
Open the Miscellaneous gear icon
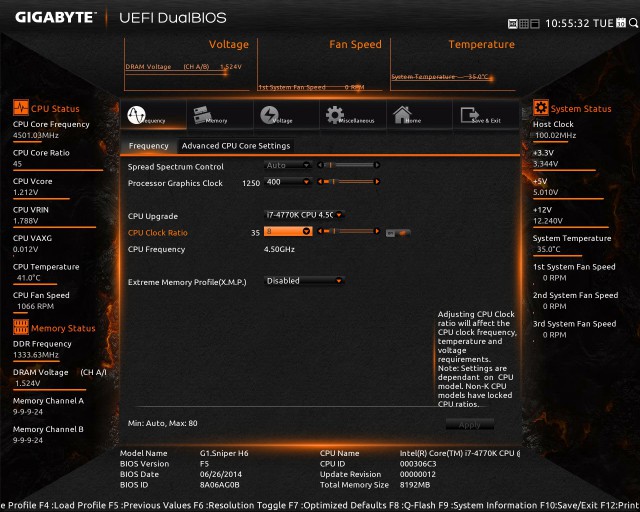(x=335, y=115)
